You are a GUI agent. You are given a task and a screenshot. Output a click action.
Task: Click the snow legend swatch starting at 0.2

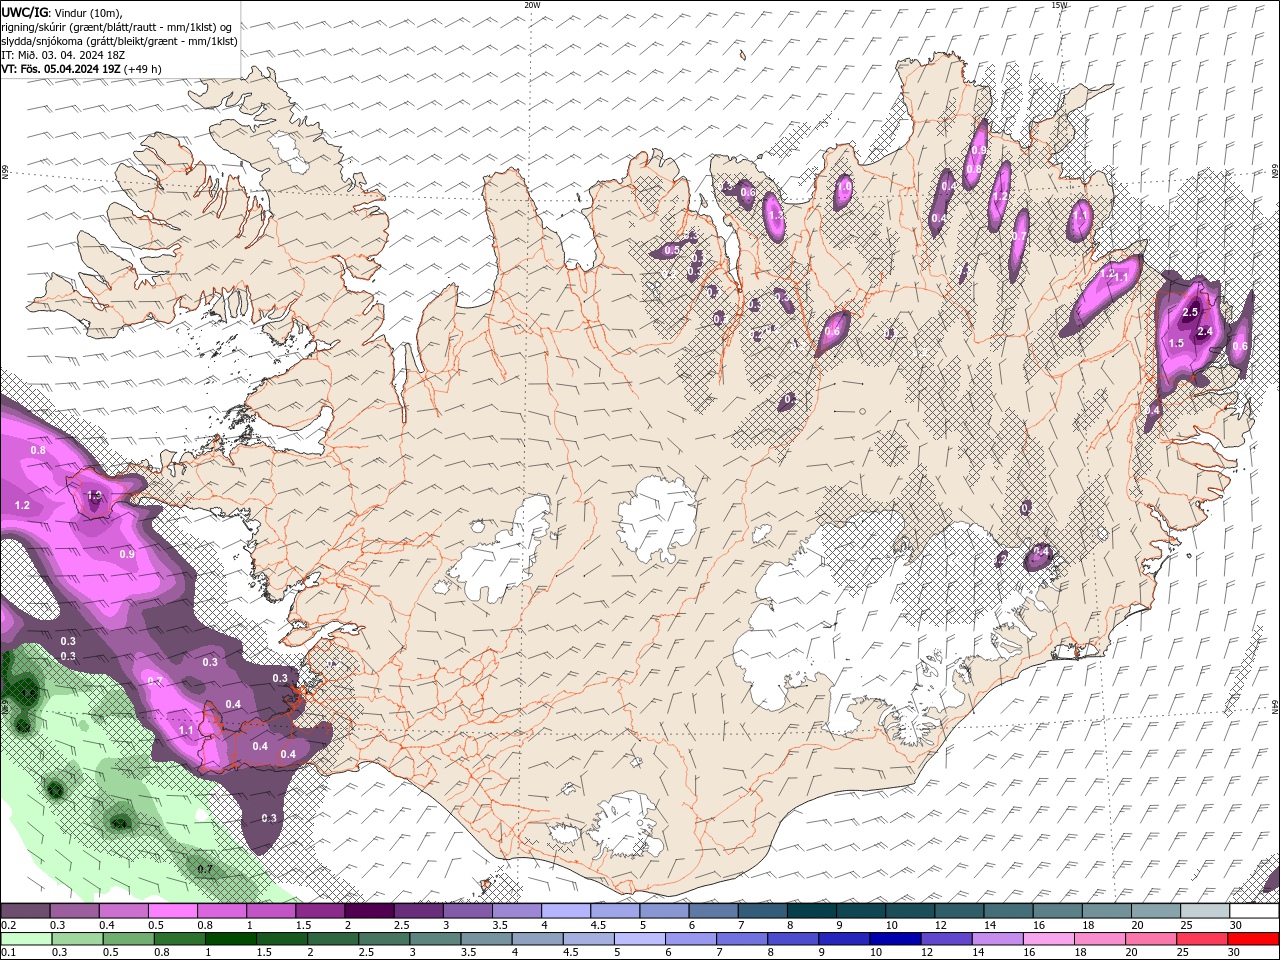tap(25, 911)
